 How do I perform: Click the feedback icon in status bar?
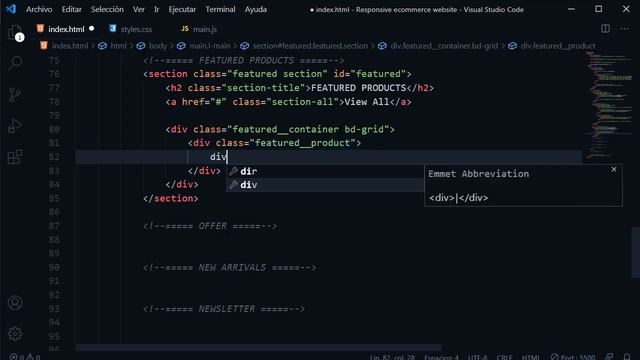610,357
